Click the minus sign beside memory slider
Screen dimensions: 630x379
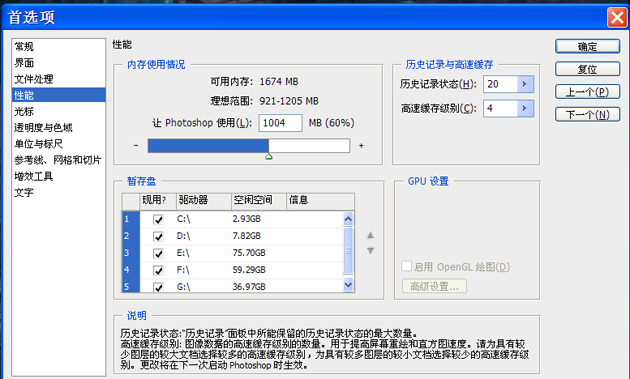pyautogui.click(x=136, y=145)
